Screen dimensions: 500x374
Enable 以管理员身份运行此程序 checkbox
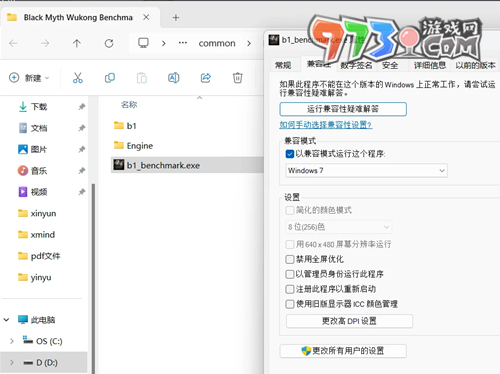[290, 274]
